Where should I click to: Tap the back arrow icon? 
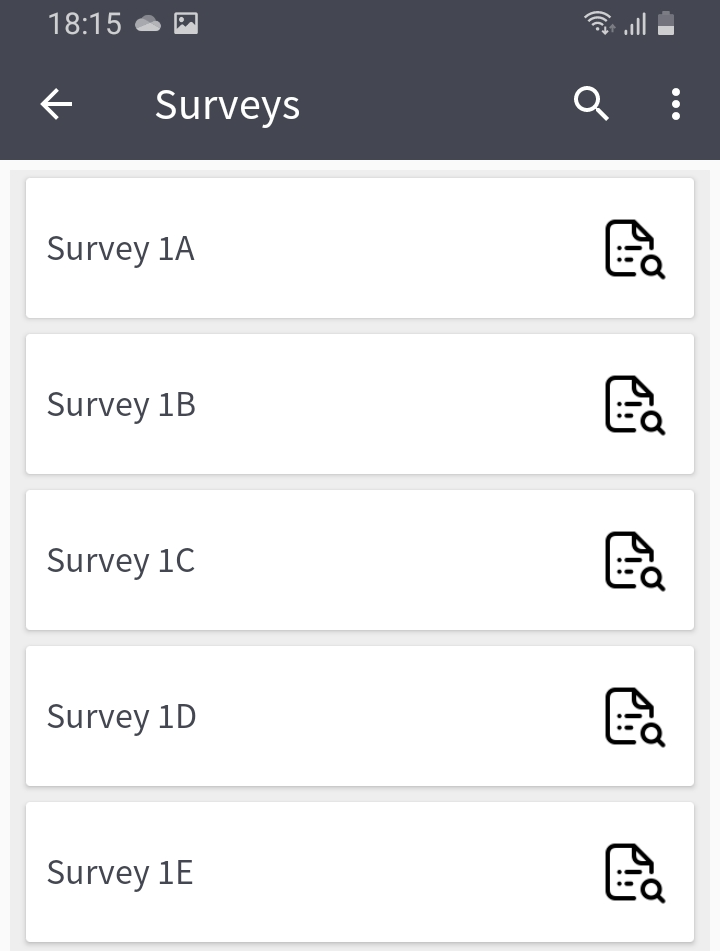coord(56,104)
